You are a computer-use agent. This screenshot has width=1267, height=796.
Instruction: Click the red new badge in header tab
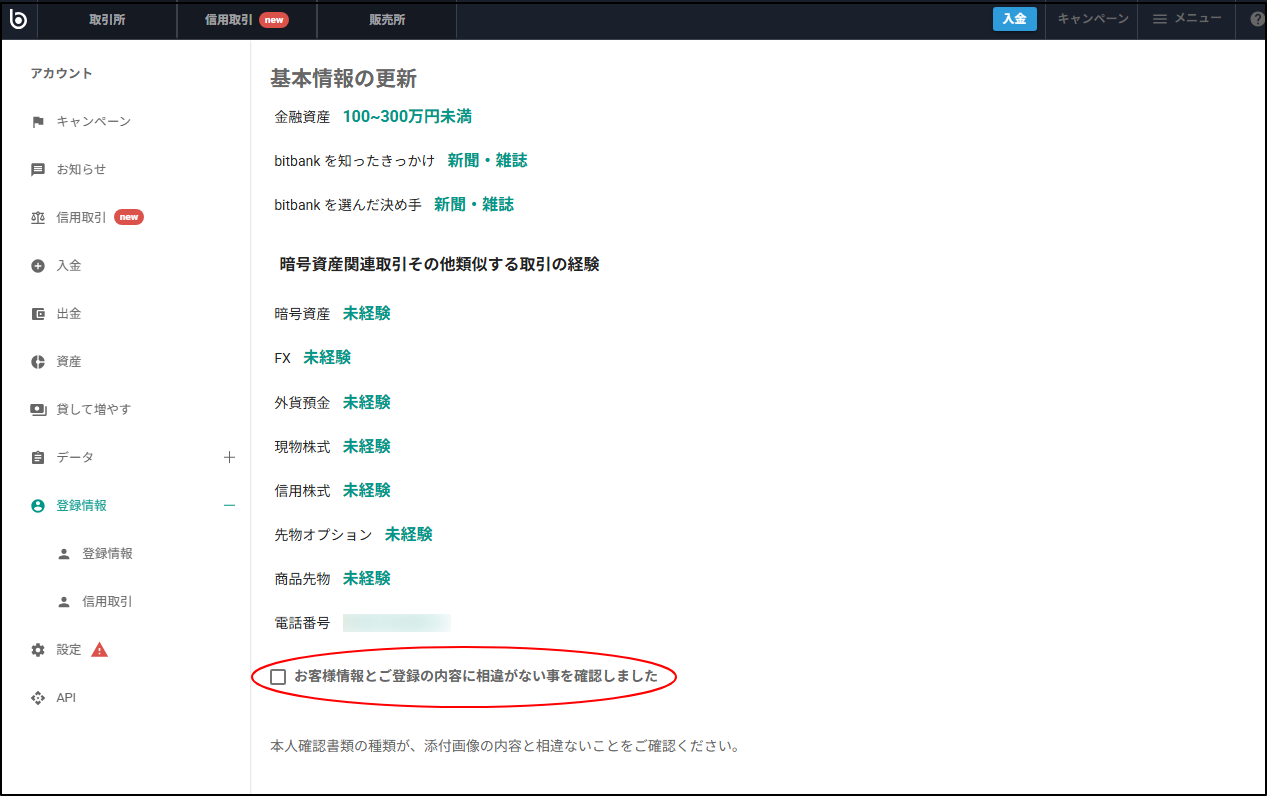pos(274,20)
